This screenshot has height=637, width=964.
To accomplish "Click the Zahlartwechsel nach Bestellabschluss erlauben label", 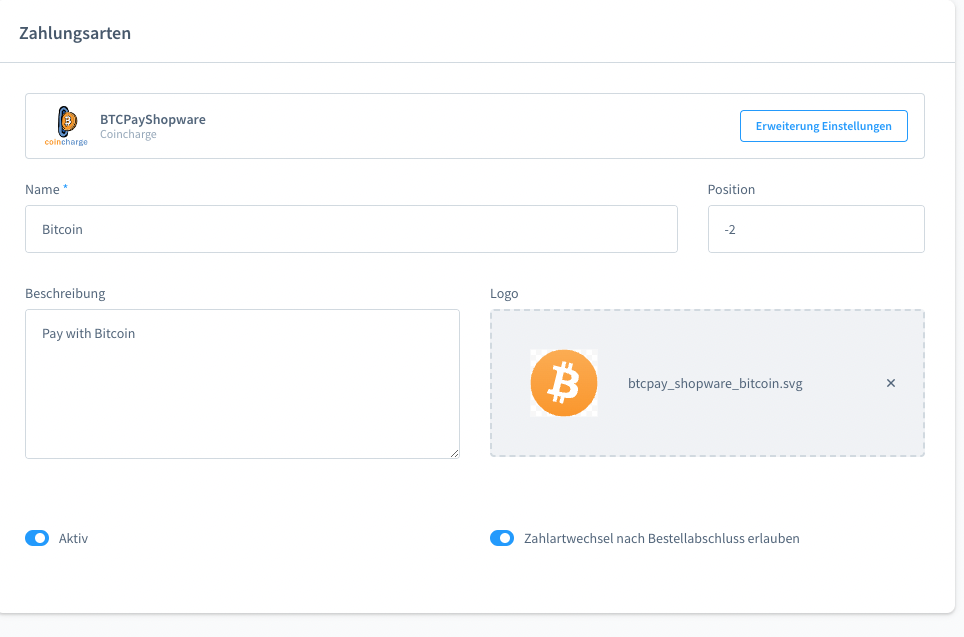I will tap(662, 539).
